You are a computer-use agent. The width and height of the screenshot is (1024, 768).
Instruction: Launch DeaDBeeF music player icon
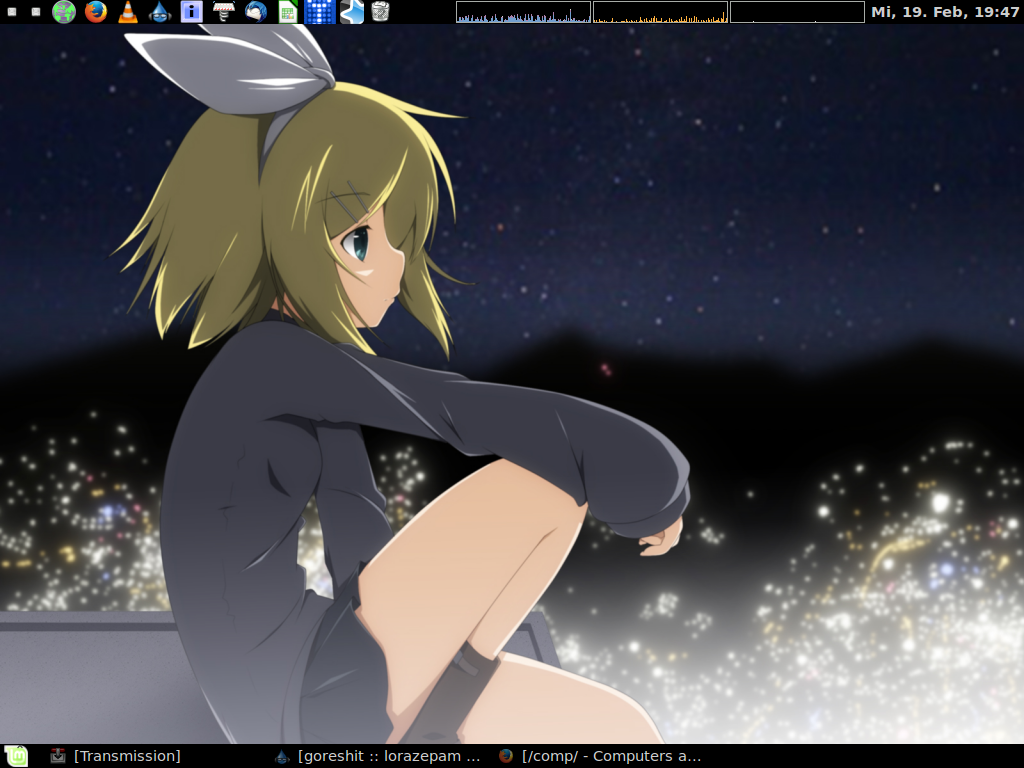[x=160, y=12]
